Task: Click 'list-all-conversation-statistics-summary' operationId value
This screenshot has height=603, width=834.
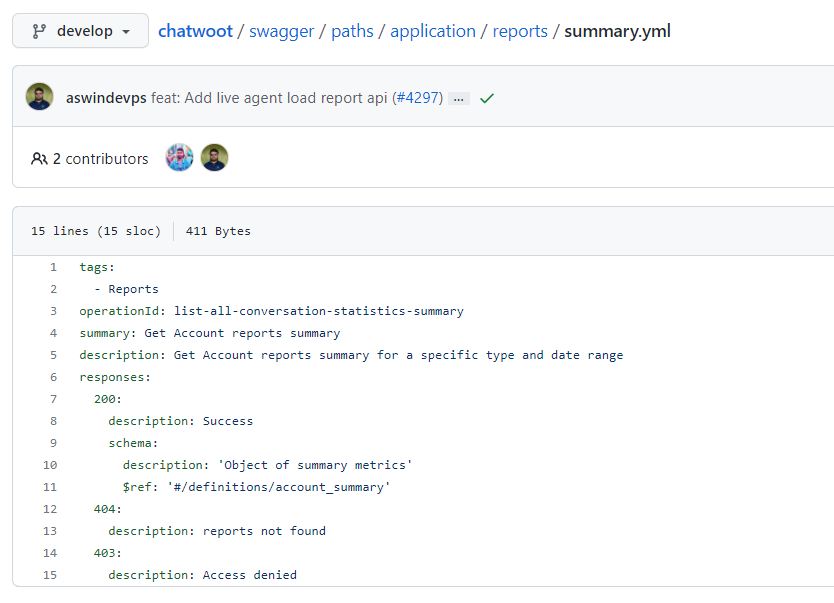Action: (x=319, y=311)
